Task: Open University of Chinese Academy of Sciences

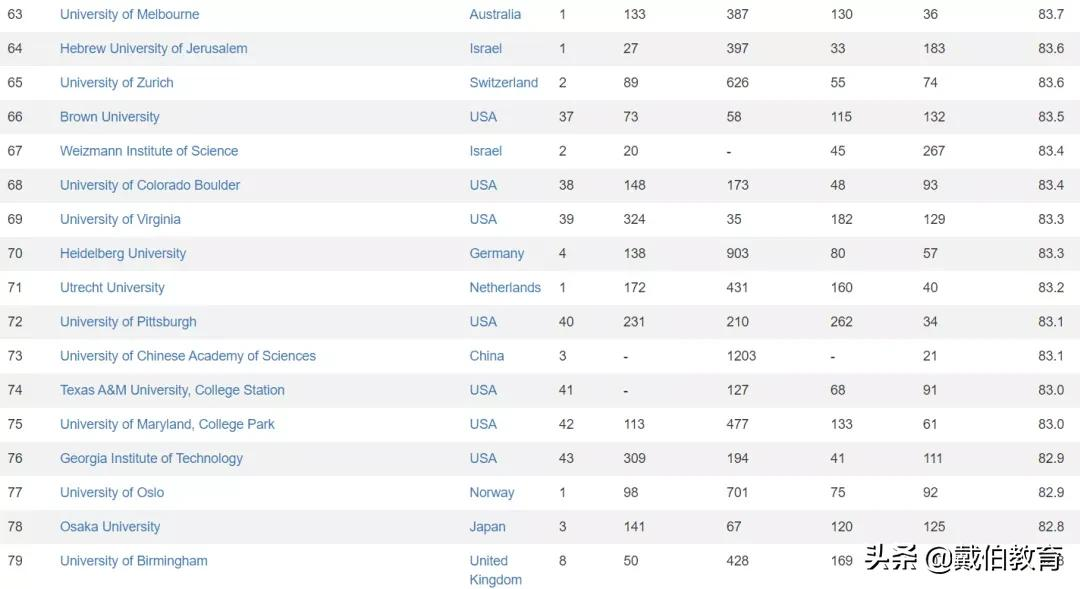Action: (188, 356)
